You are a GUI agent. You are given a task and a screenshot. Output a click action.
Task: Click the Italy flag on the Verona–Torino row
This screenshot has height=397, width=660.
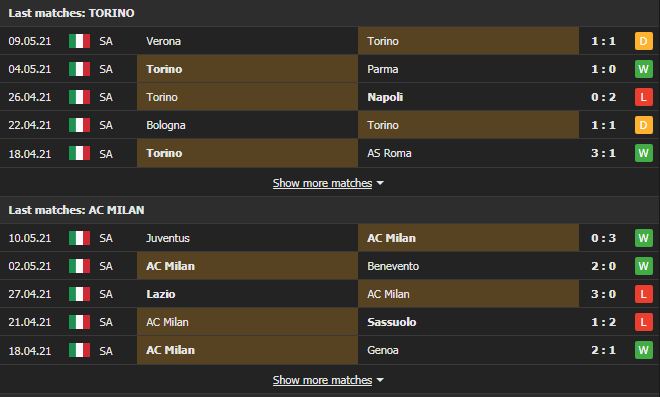pos(80,41)
